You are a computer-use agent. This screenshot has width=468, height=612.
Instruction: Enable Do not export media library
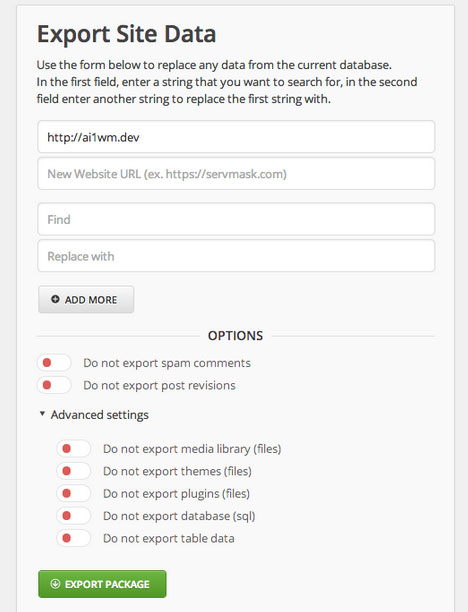pyautogui.click(x=74, y=449)
